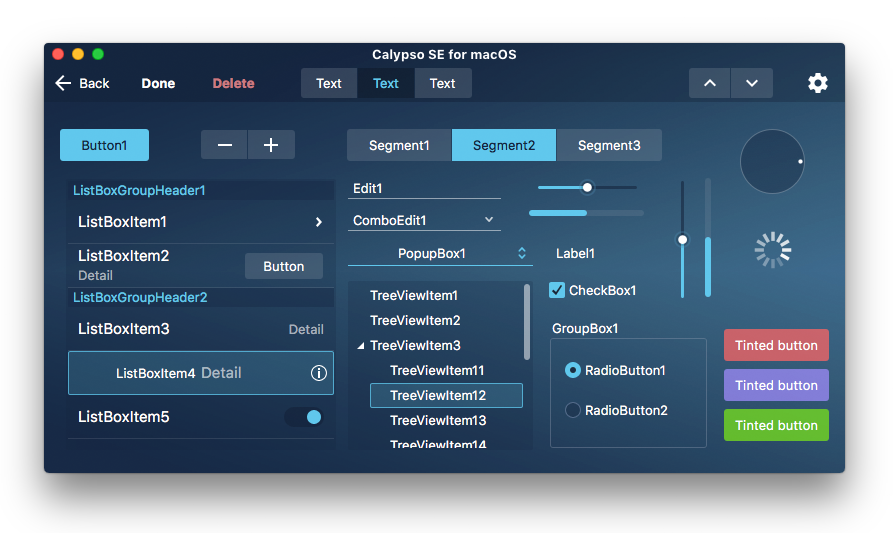Viewport: 895px width, 533px height.
Task: Click the horizontal progress bar
Action: (x=586, y=213)
